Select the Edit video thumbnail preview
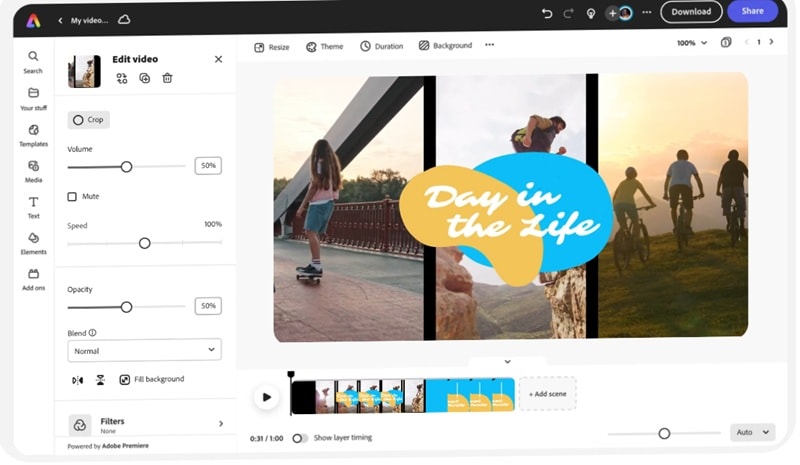Screen dimensions: 800x465 coord(84,71)
